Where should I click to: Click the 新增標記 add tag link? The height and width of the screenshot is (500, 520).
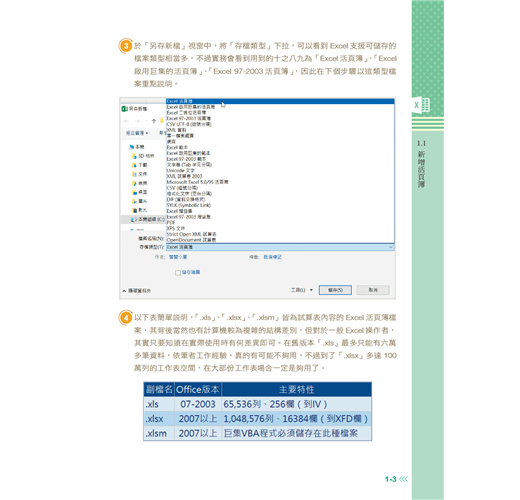tap(273, 257)
